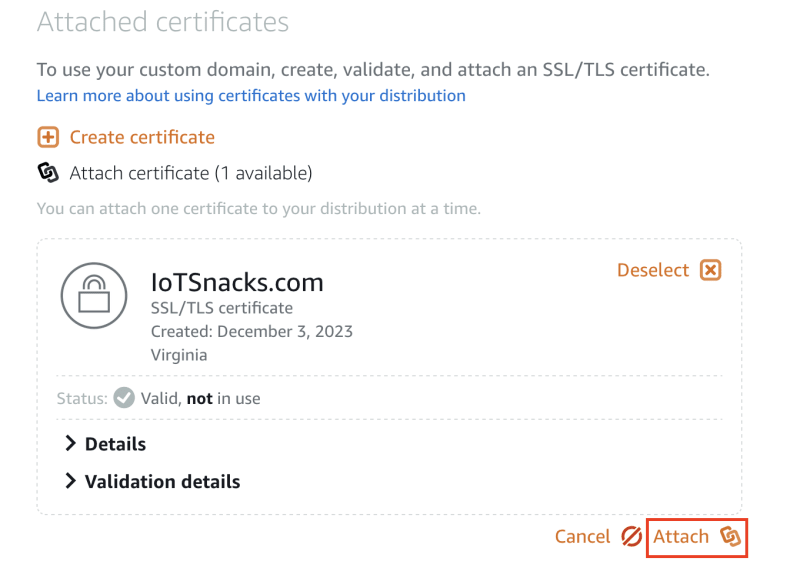
Task: Click the 'SSL/TLS certificate' subtitle text
Action: tap(222, 308)
